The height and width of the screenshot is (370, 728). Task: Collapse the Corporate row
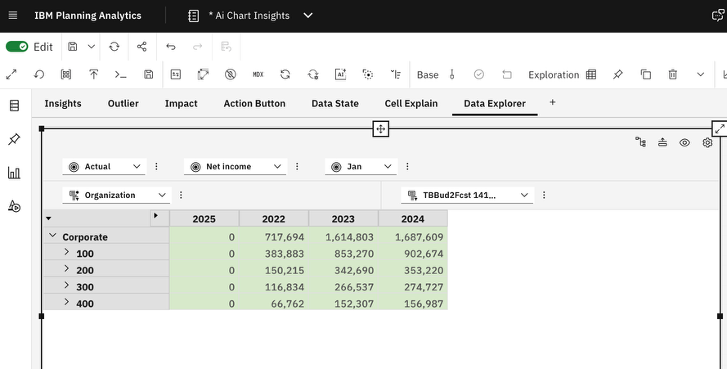tap(52, 236)
